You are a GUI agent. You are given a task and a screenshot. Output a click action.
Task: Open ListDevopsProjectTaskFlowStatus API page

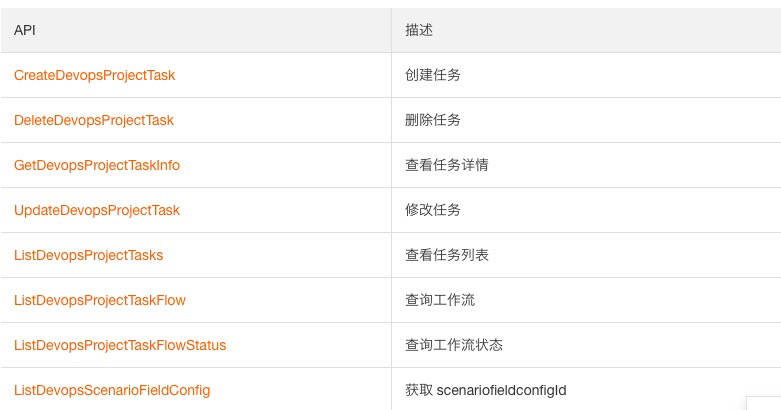tap(120, 345)
